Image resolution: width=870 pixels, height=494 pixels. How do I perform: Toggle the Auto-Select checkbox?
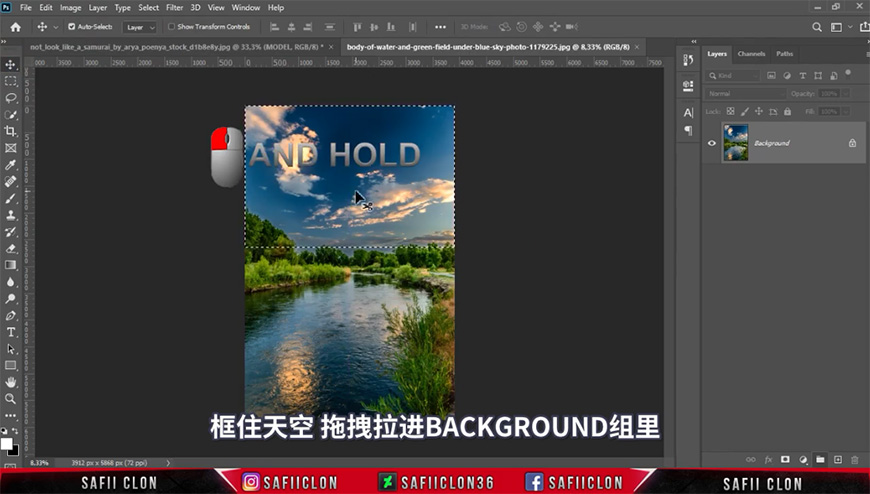[72, 27]
